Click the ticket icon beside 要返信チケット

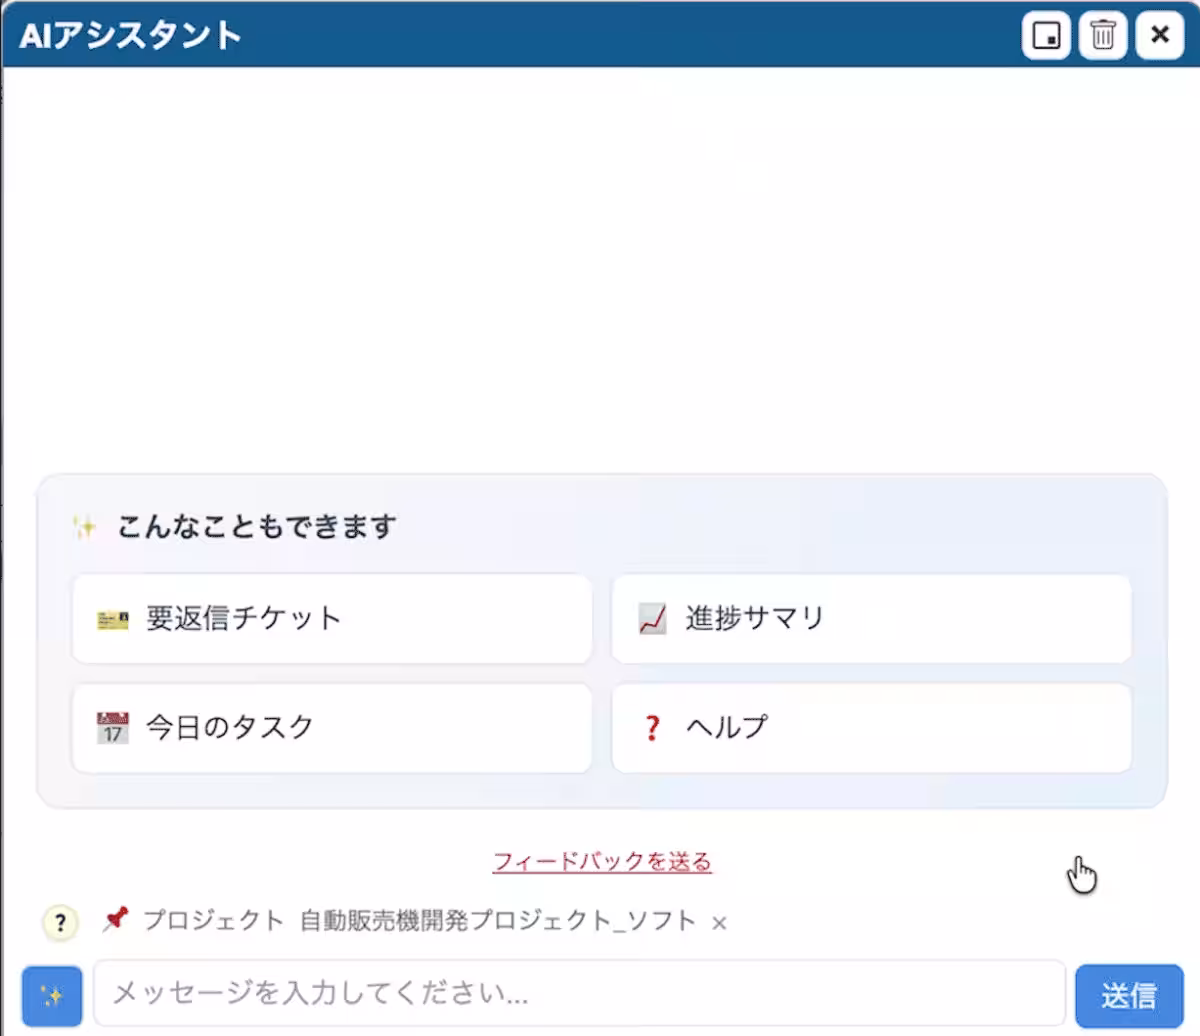tap(112, 619)
